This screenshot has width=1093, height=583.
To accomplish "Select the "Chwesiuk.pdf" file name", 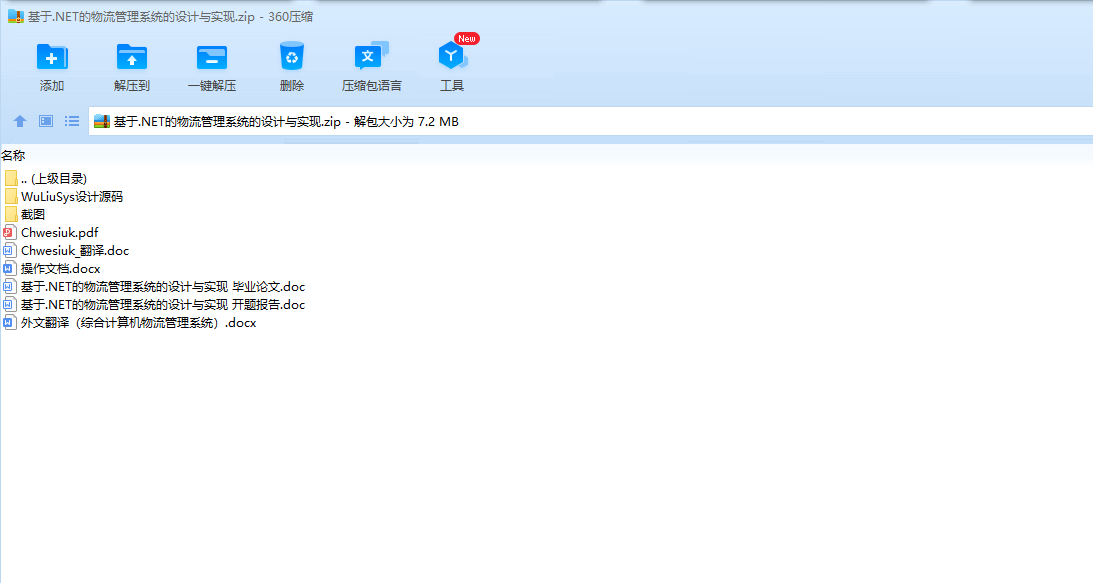I will 60,233.
